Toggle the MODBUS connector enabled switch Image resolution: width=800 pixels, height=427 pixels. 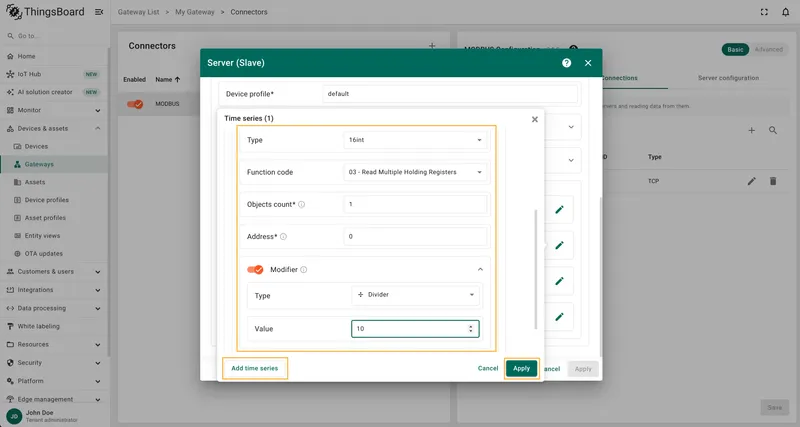(x=135, y=104)
